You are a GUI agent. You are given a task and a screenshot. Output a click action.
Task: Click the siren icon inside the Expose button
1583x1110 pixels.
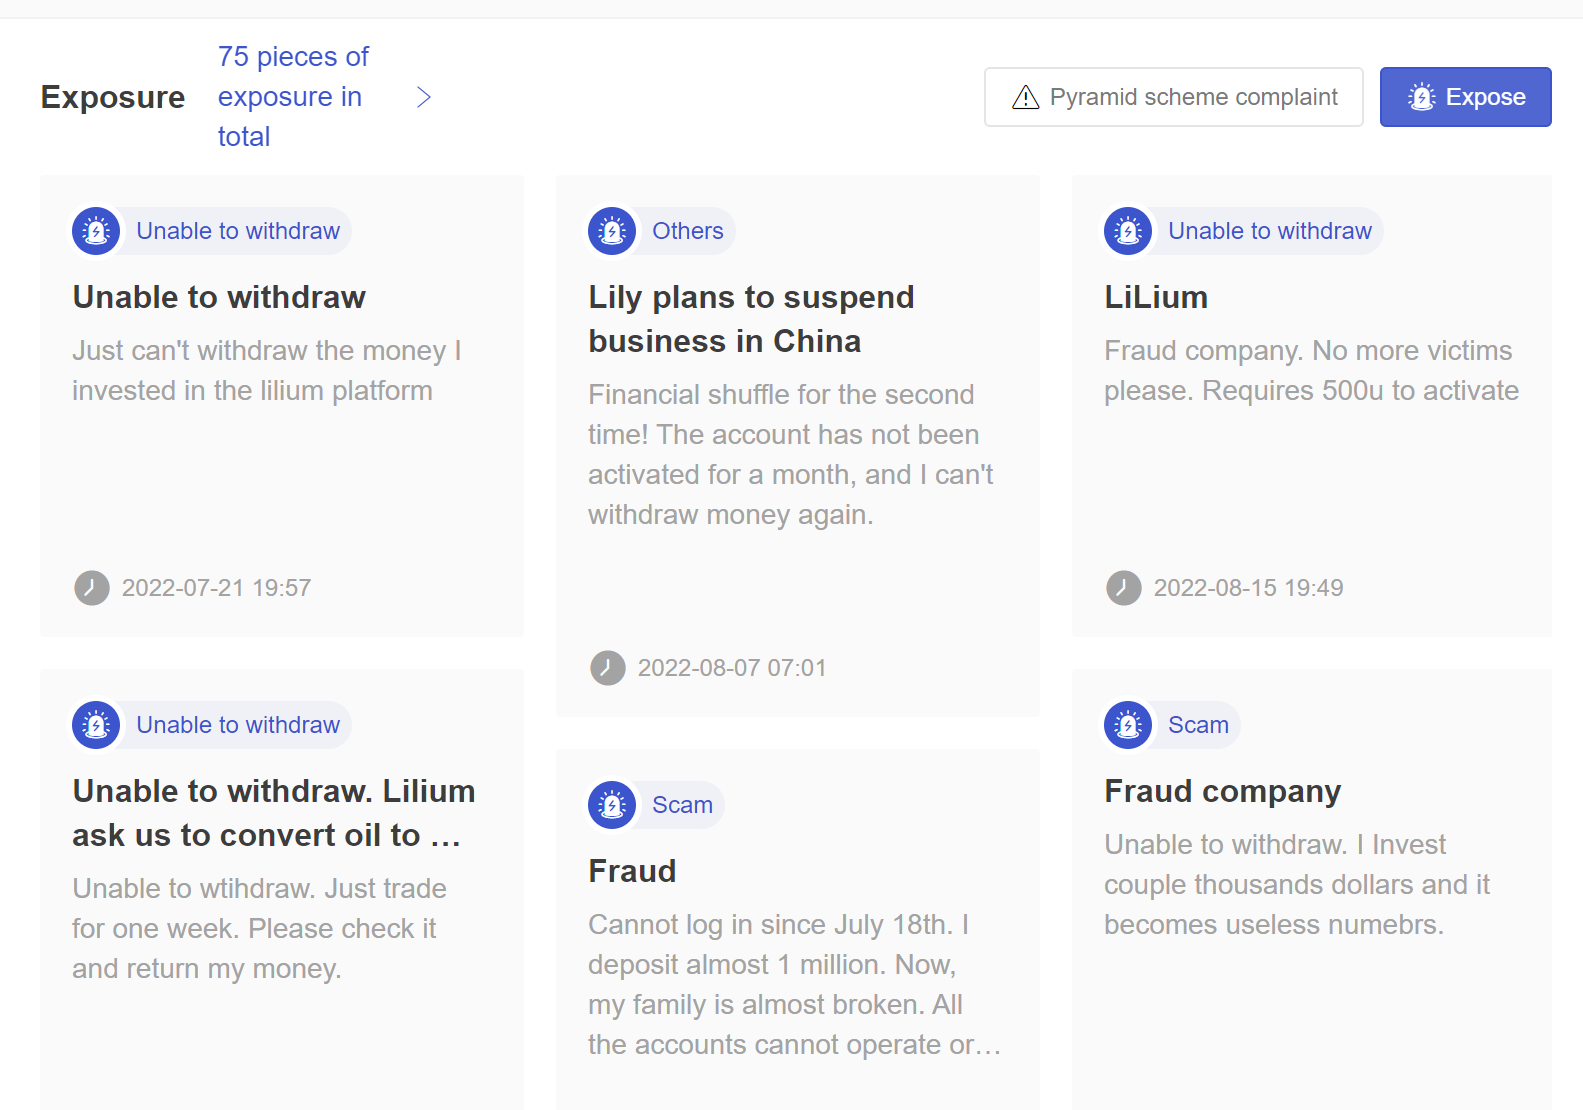click(1422, 97)
